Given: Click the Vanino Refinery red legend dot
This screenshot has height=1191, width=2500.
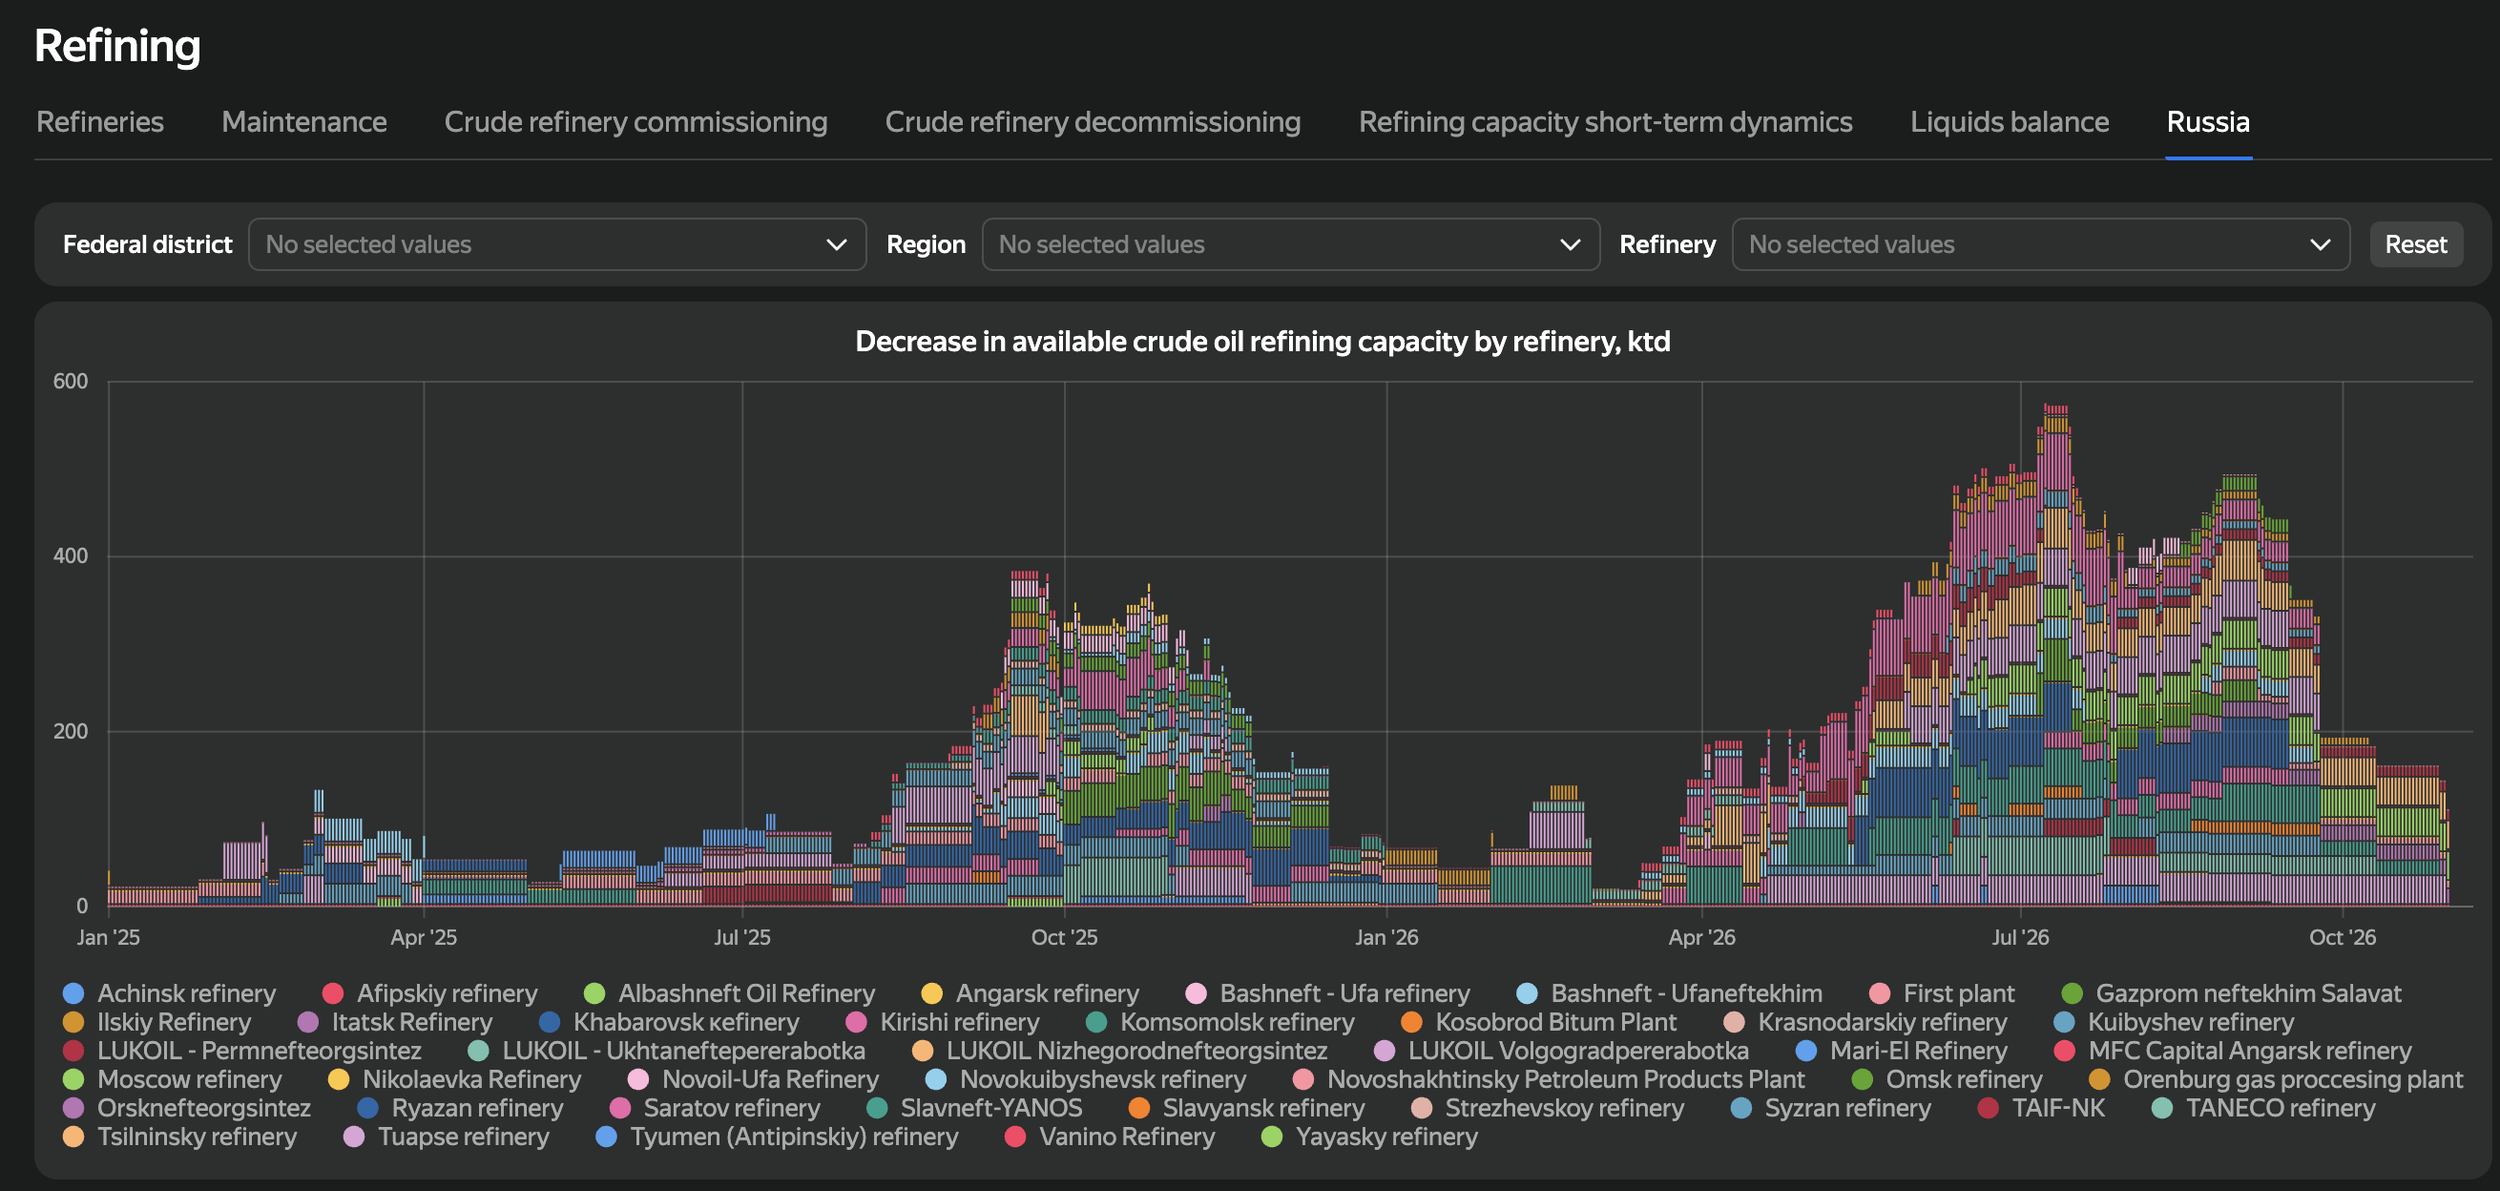Looking at the screenshot, I should point(1015,1137).
